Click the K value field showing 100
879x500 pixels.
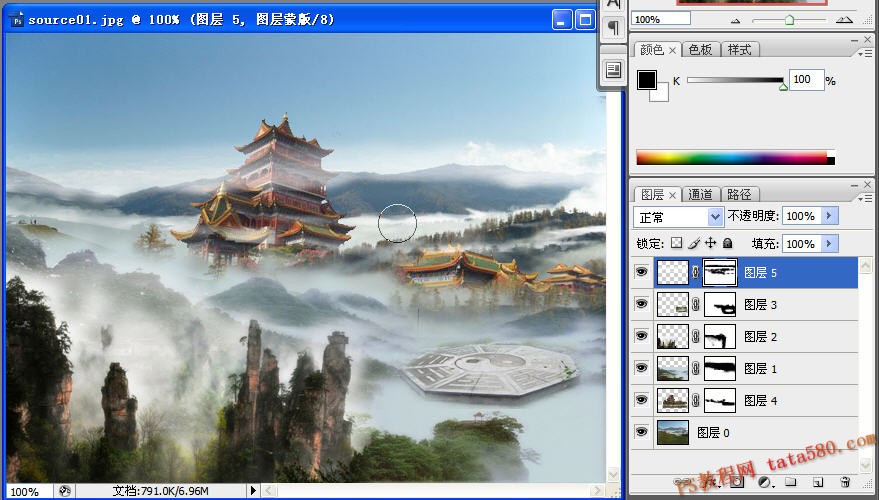click(806, 80)
